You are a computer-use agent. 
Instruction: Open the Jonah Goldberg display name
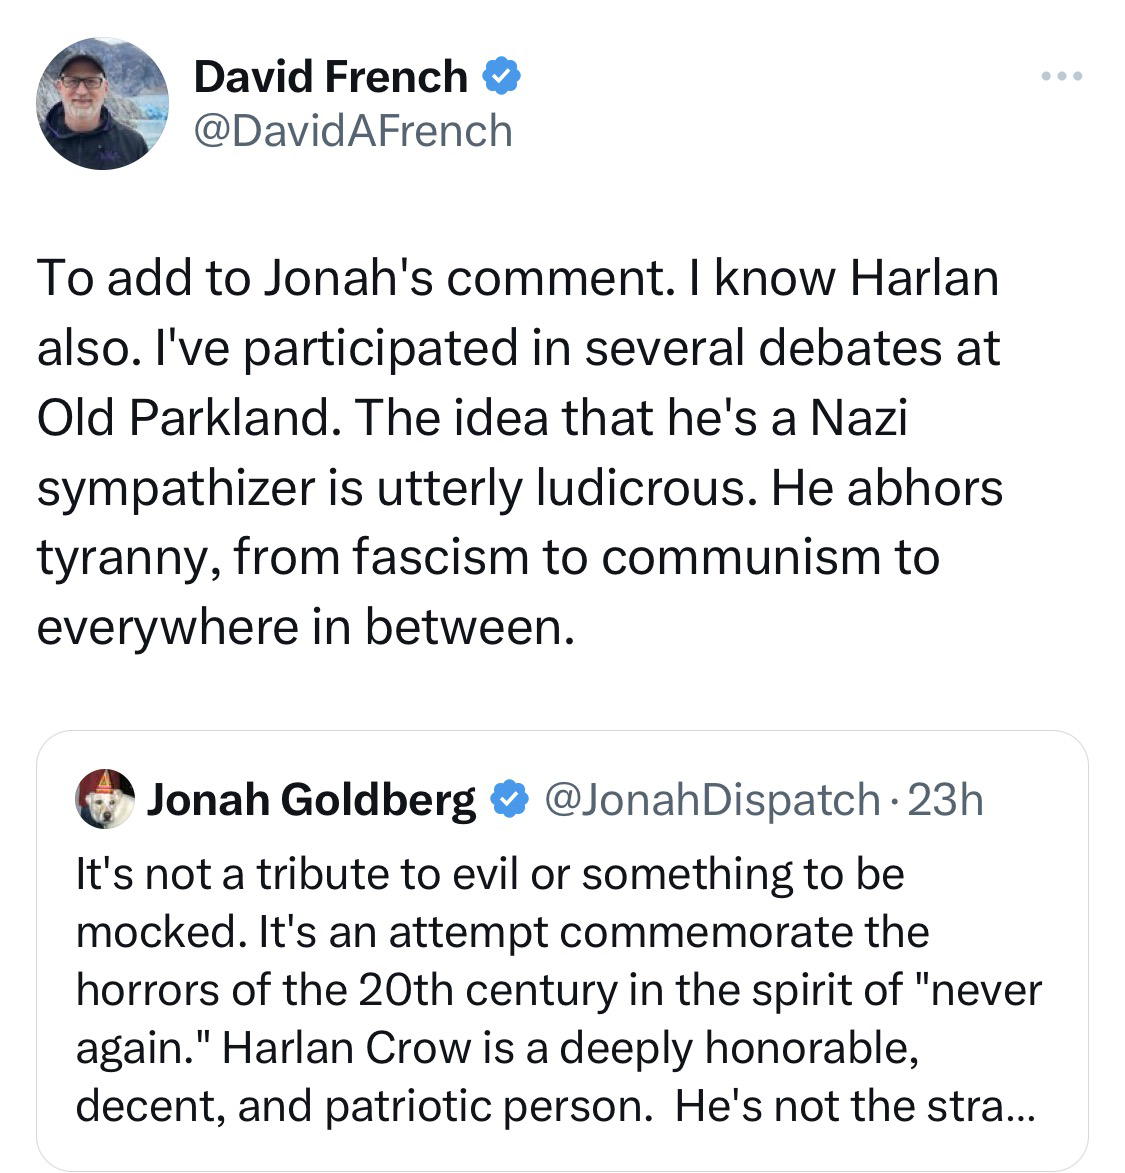coord(311,800)
